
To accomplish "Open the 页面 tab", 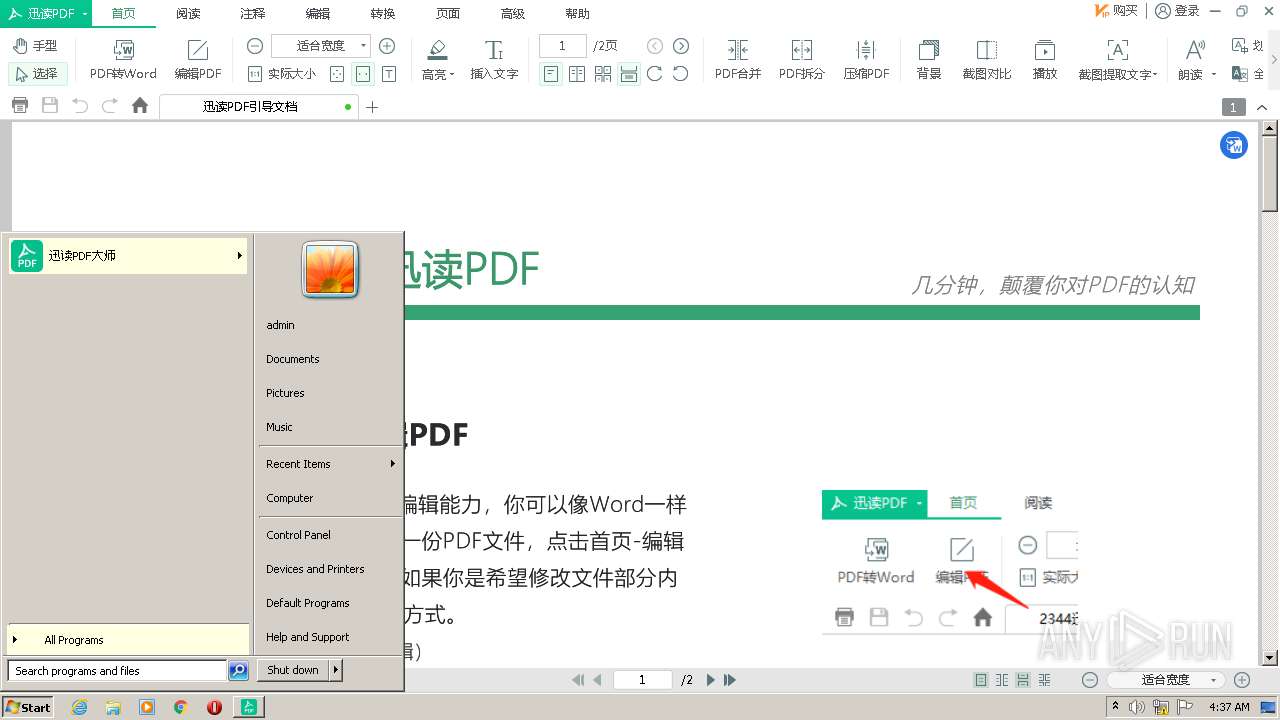I will 448,14.
